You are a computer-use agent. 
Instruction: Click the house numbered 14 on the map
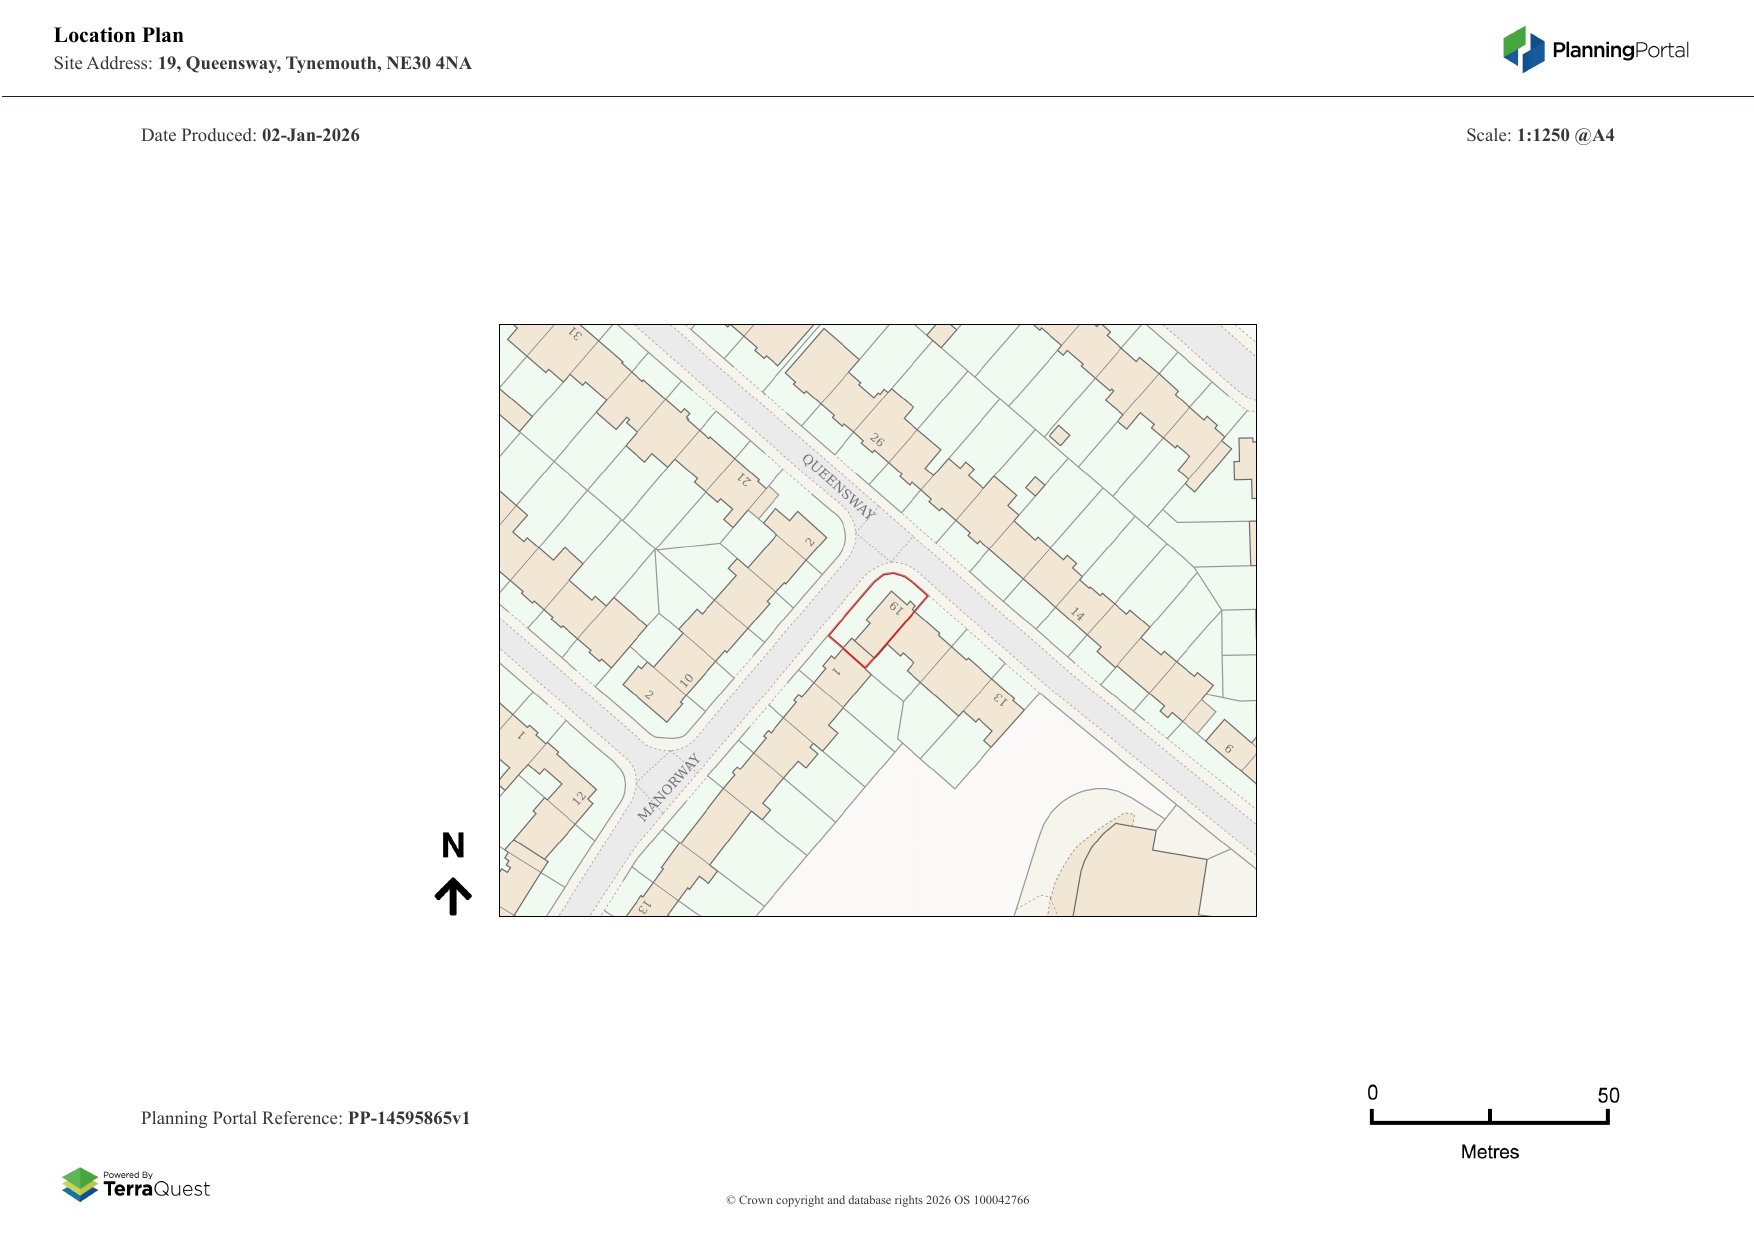point(1077,613)
